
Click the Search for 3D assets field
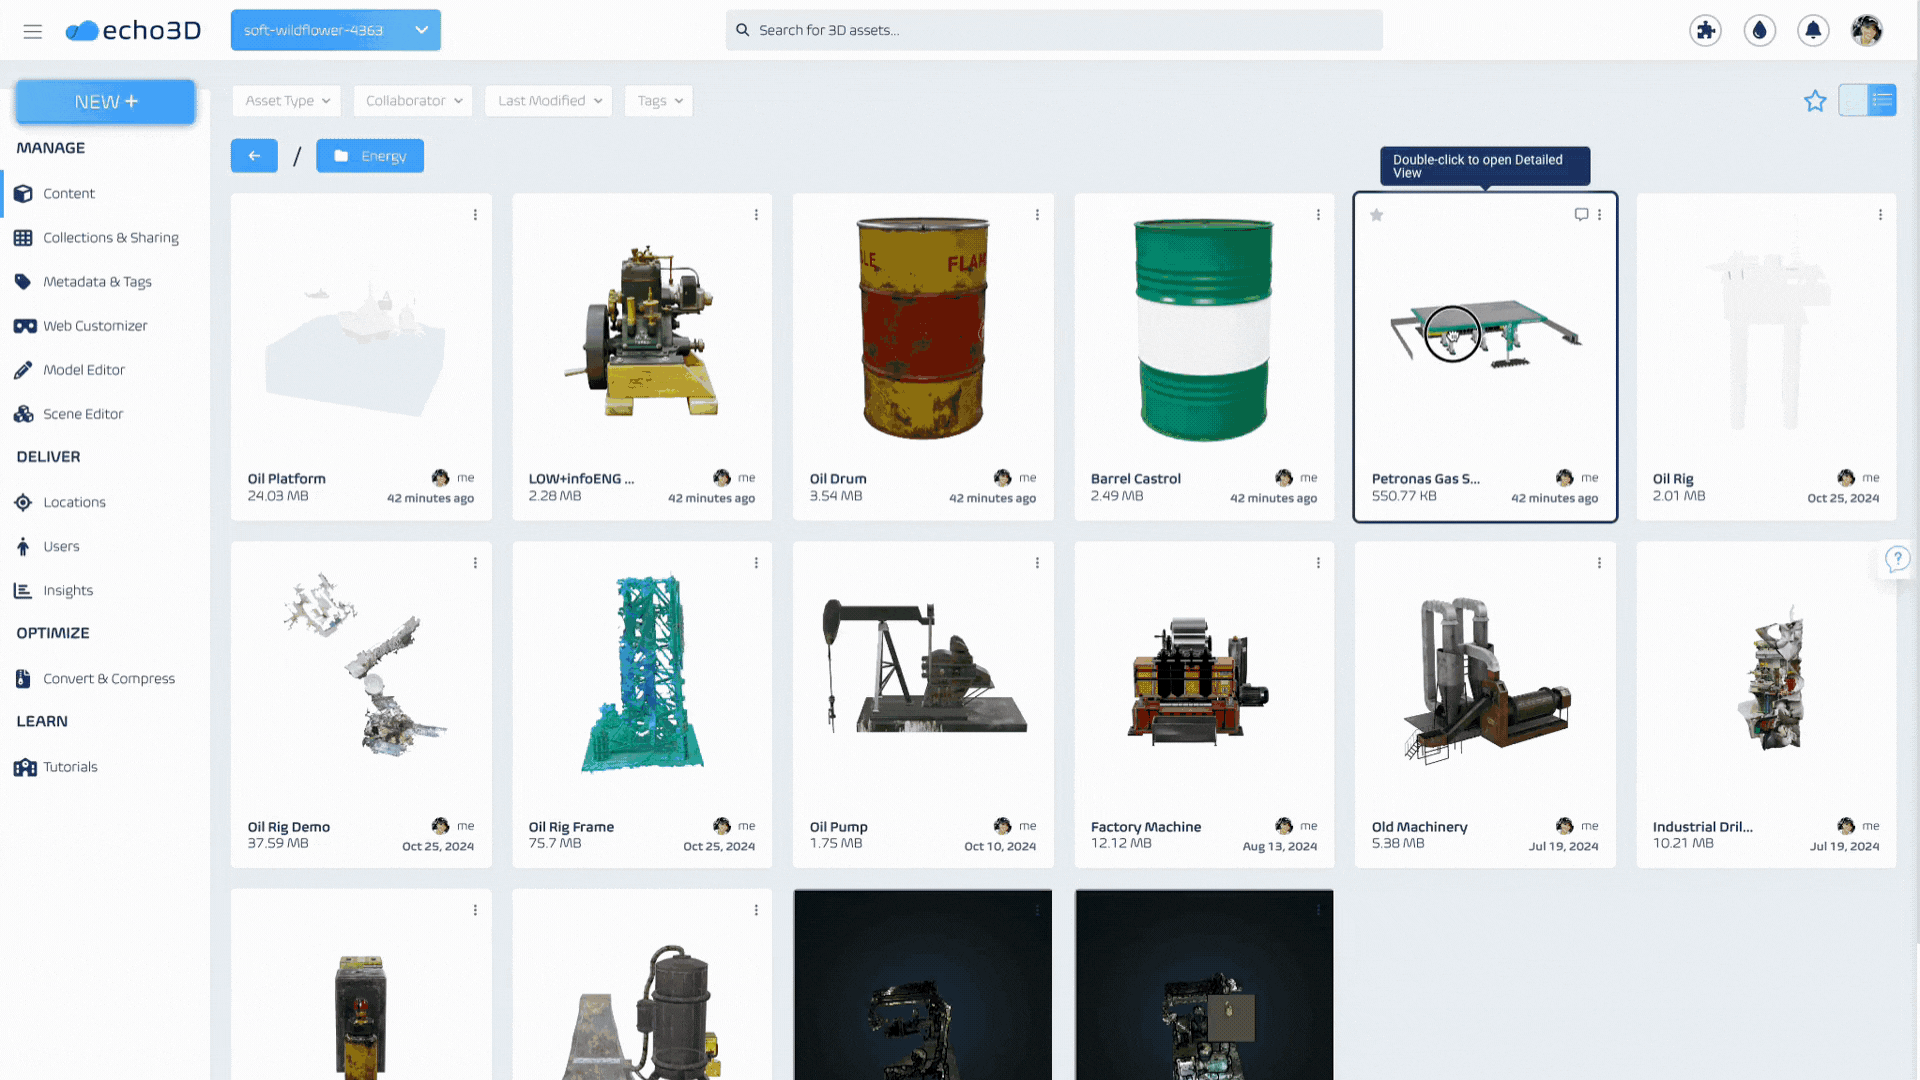tap(1053, 30)
